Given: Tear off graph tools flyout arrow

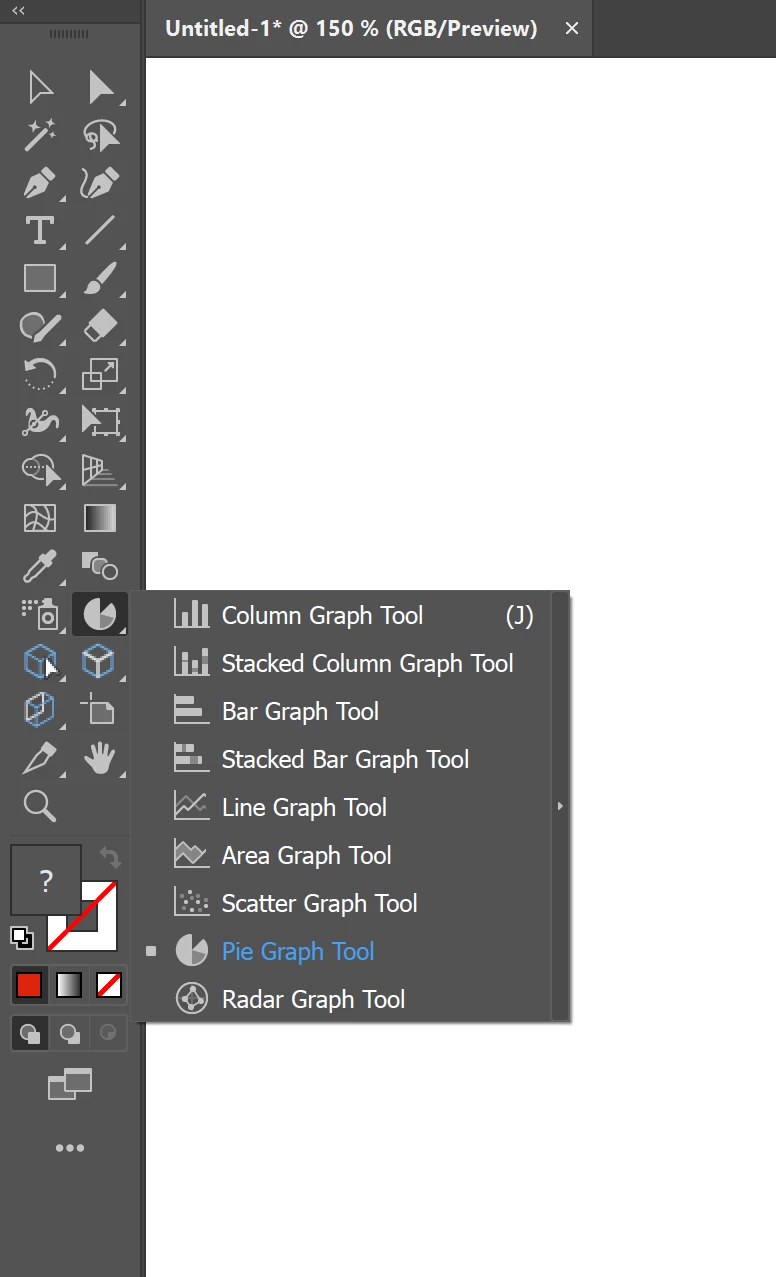Looking at the screenshot, I should click(560, 806).
